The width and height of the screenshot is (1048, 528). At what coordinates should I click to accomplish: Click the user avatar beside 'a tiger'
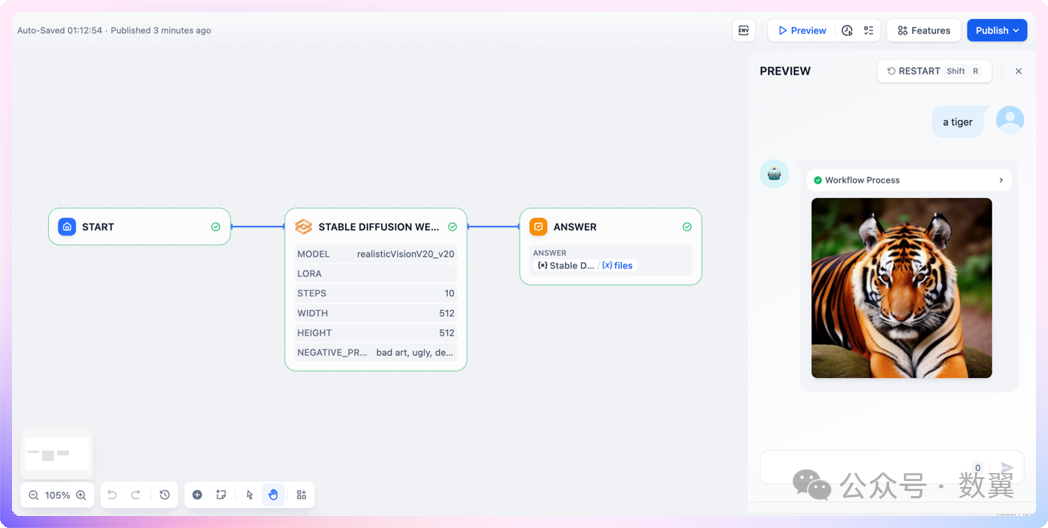click(1010, 120)
